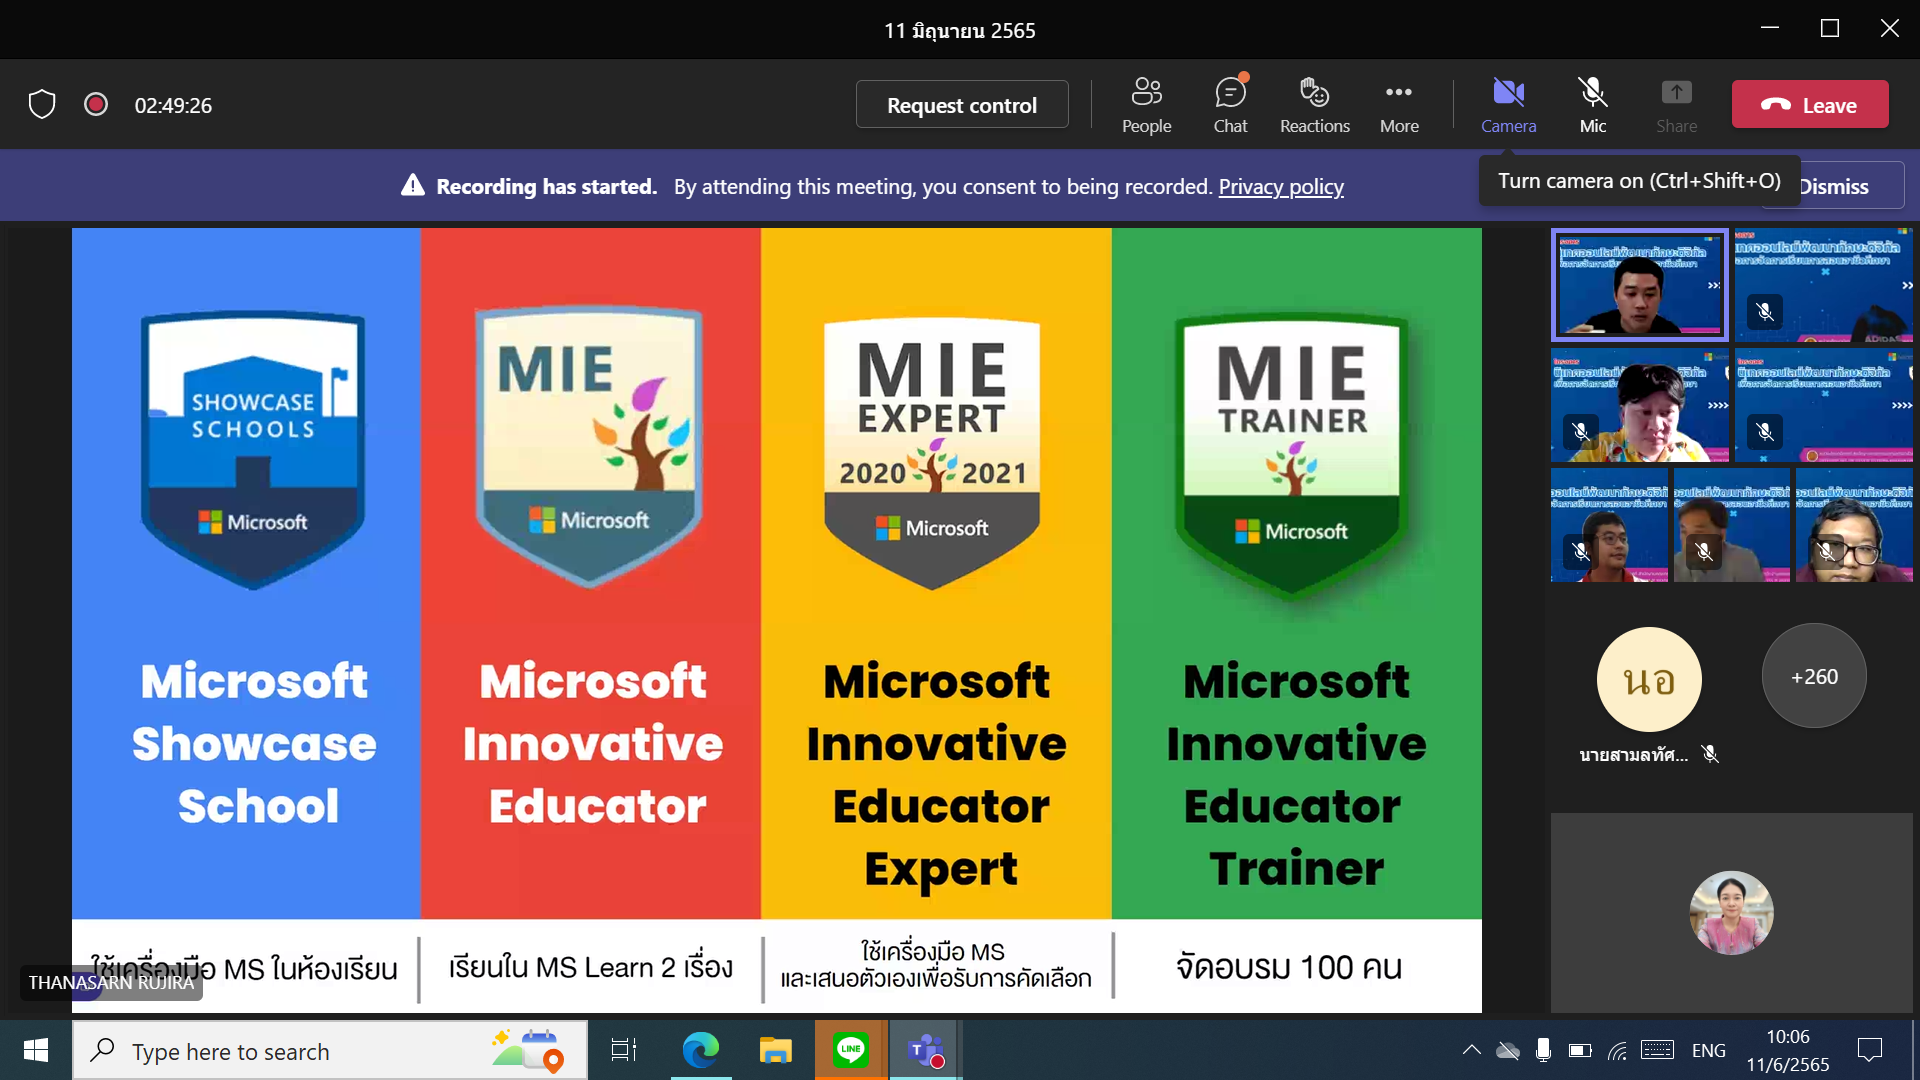Show hidden system tray icons
The width and height of the screenshot is (1920, 1080).
(1471, 1050)
